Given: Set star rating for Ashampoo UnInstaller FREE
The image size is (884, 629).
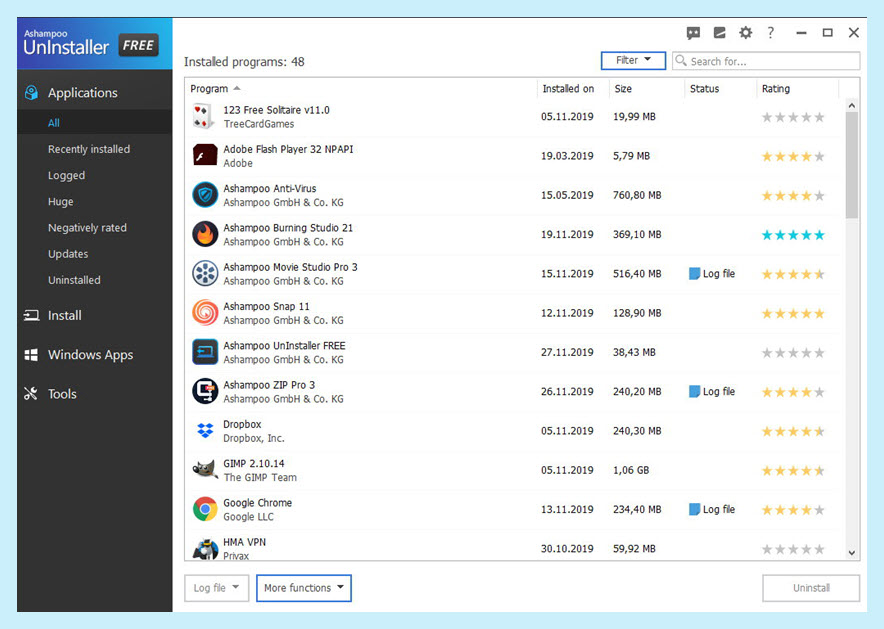Looking at the screenshot, I should 793,353.
